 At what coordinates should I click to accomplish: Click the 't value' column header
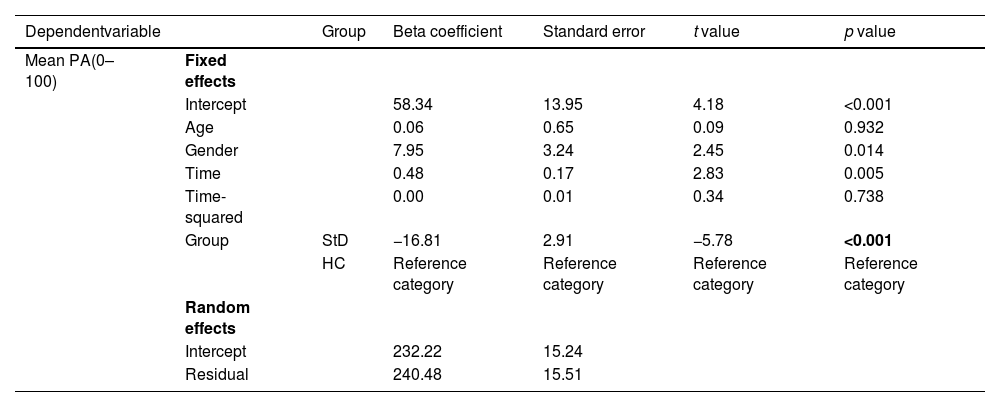click(x=720, y=32)
